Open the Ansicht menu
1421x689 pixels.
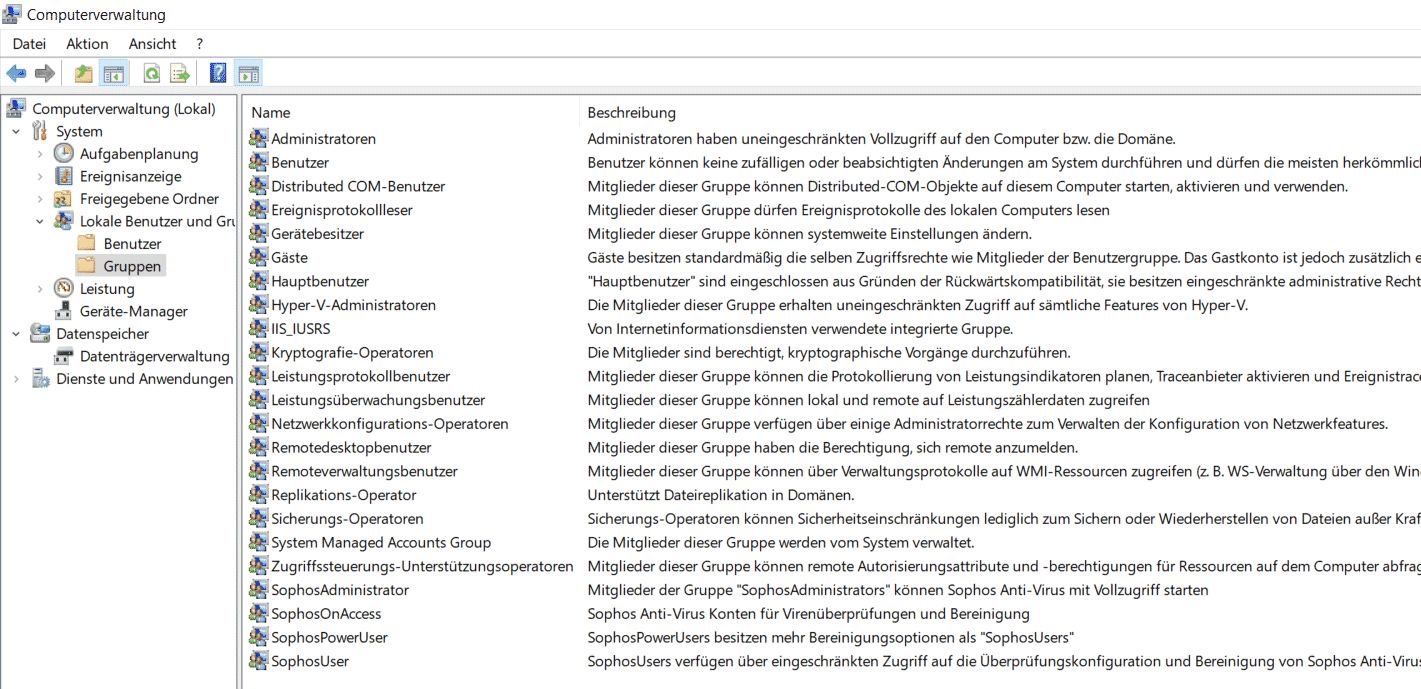point(152,44)
